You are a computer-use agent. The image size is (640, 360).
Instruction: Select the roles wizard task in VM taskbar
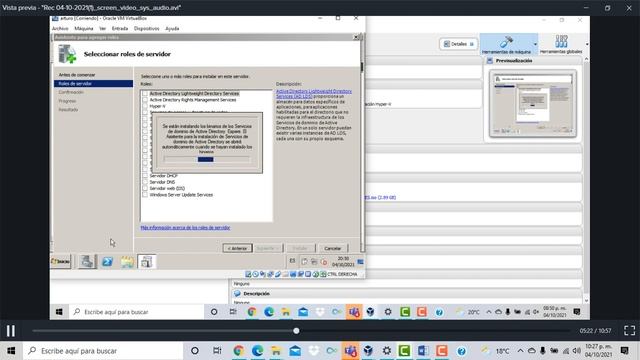click(x=147, y=262)
